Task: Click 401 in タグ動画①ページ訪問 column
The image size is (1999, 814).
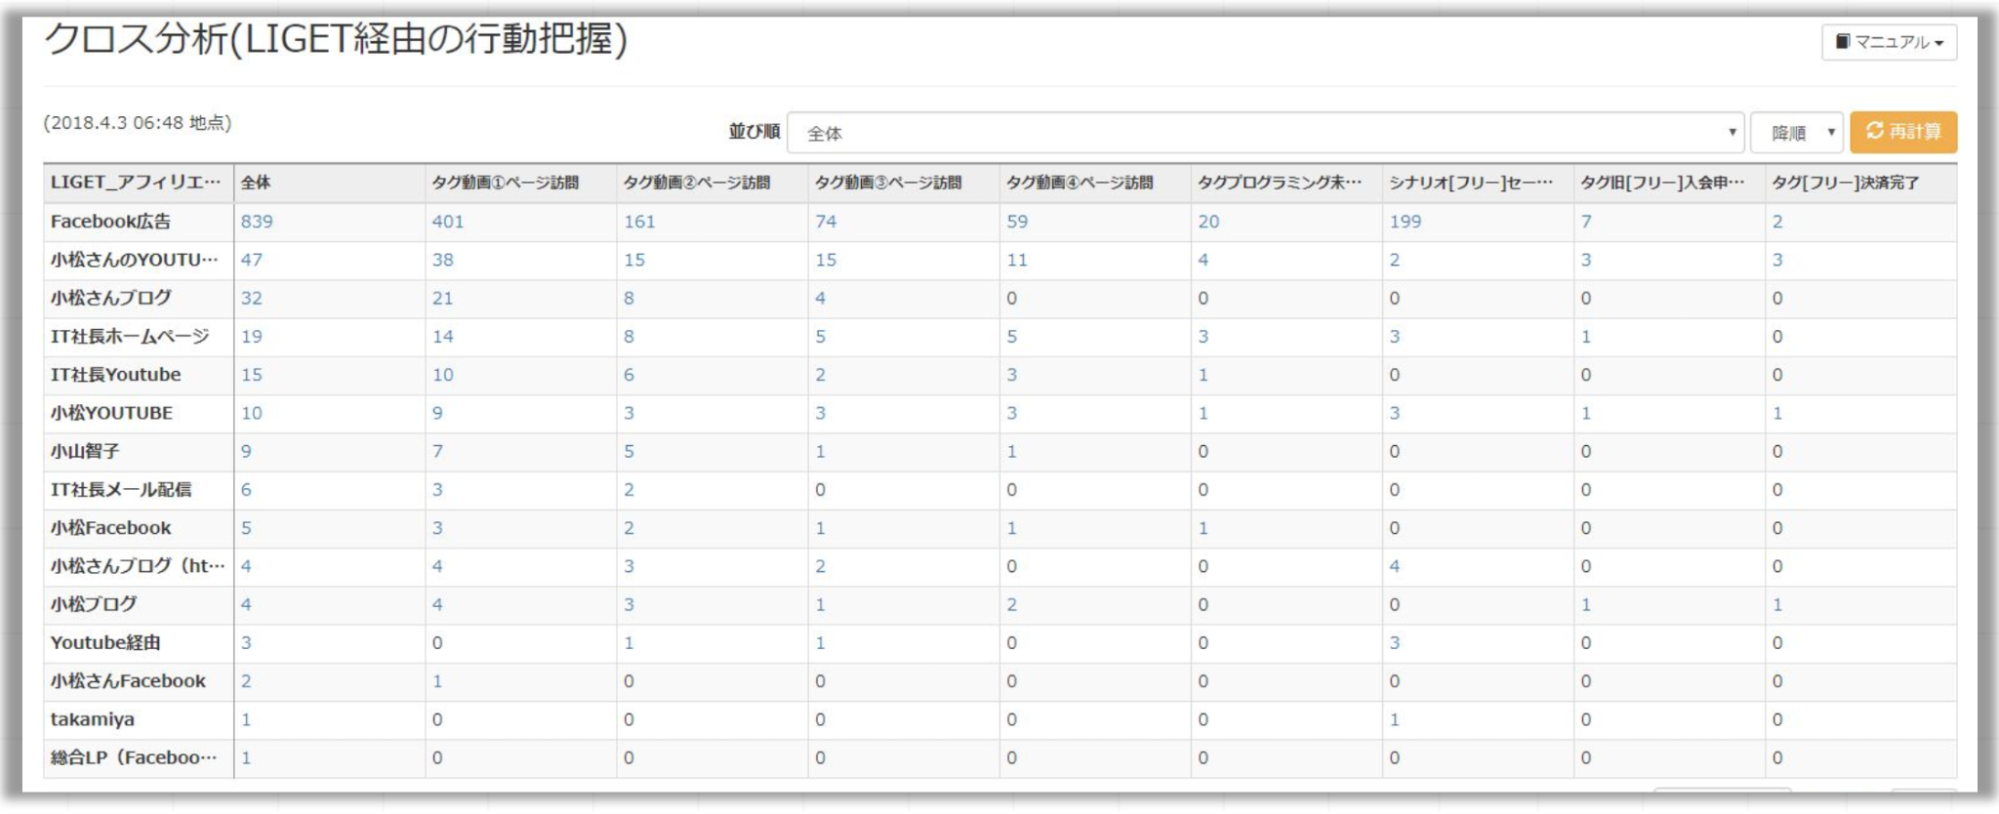Action: coord(447,221)
